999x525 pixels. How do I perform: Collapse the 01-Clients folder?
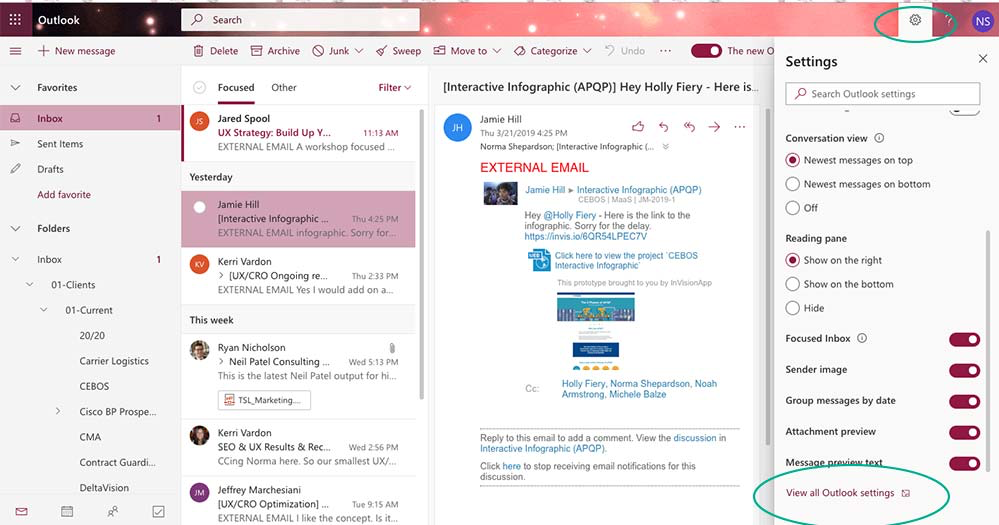click(x=29, y=285)
